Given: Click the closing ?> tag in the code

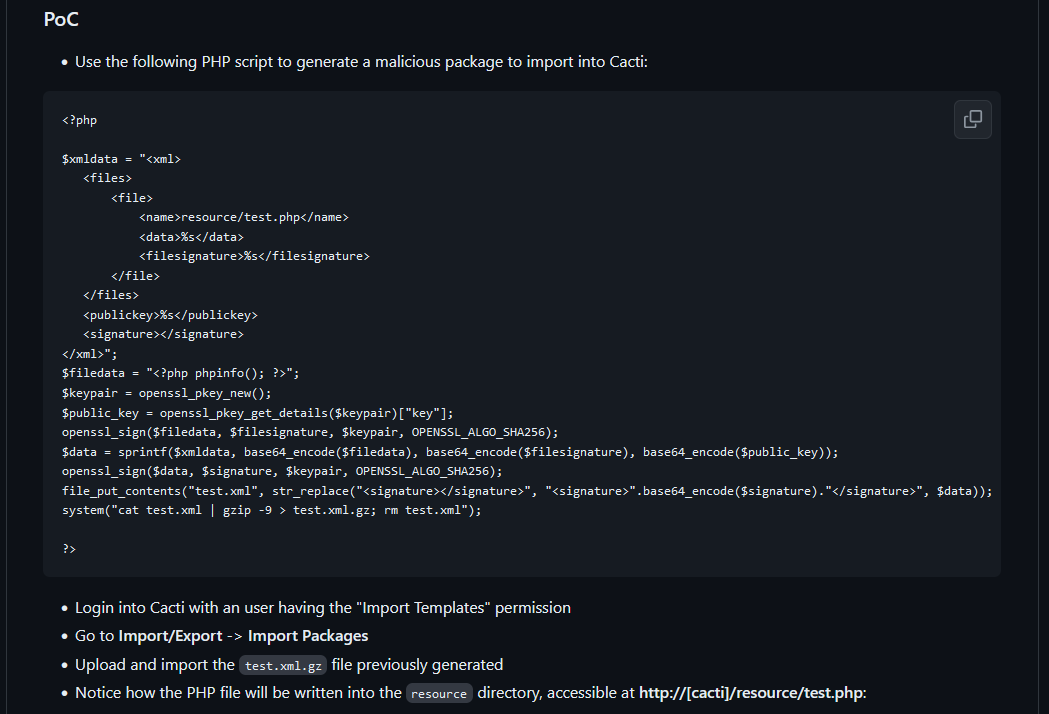Looking at the screenshot, I should [x=69, y=549].
